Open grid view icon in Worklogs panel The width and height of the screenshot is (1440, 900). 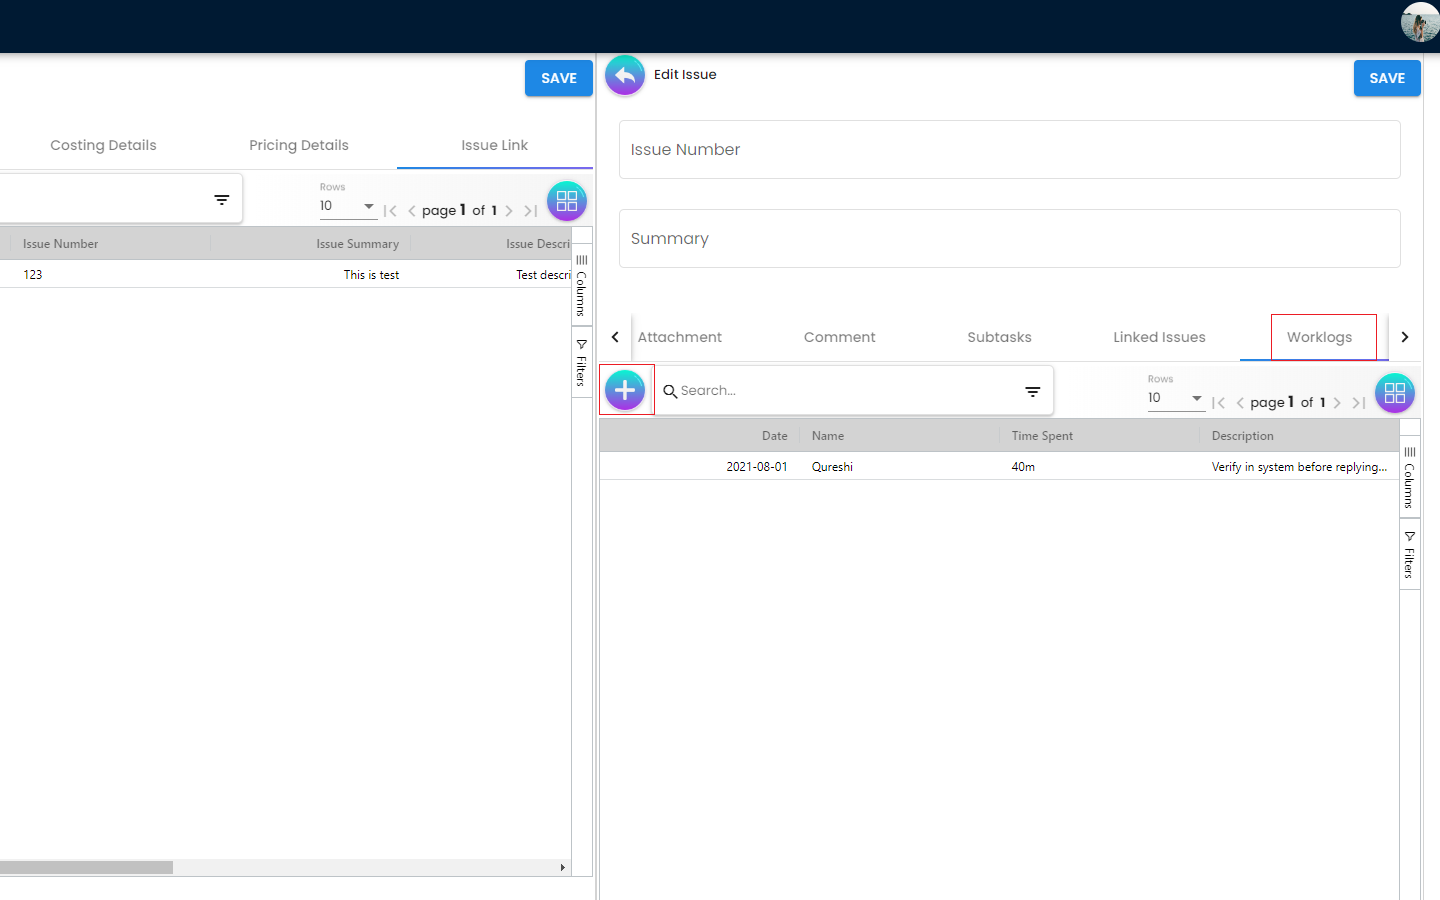1394,393
